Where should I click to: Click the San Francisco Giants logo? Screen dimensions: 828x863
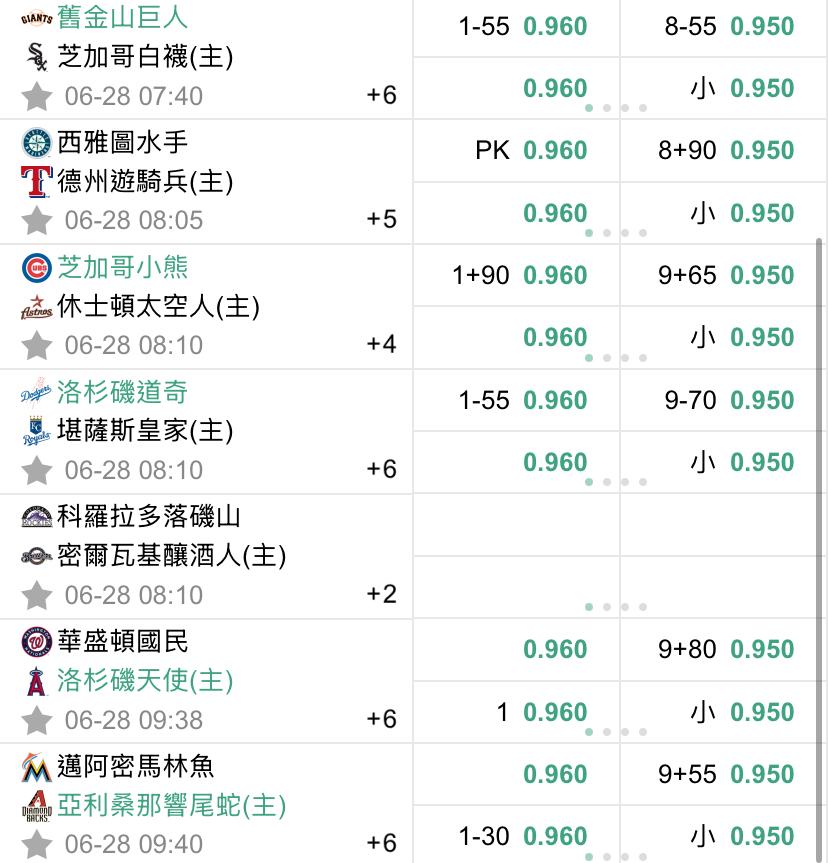pos(37,18)
